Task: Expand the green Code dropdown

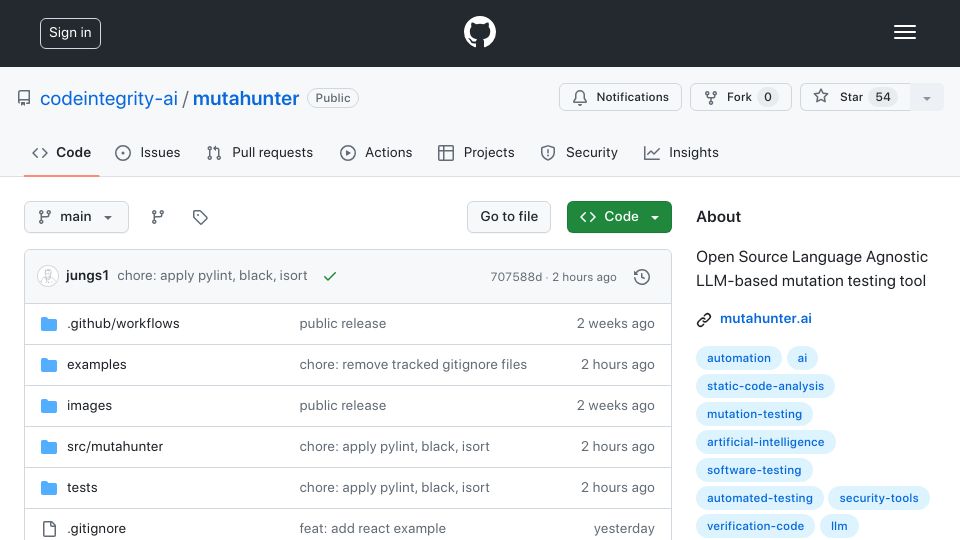Action: tap(619, 217)
